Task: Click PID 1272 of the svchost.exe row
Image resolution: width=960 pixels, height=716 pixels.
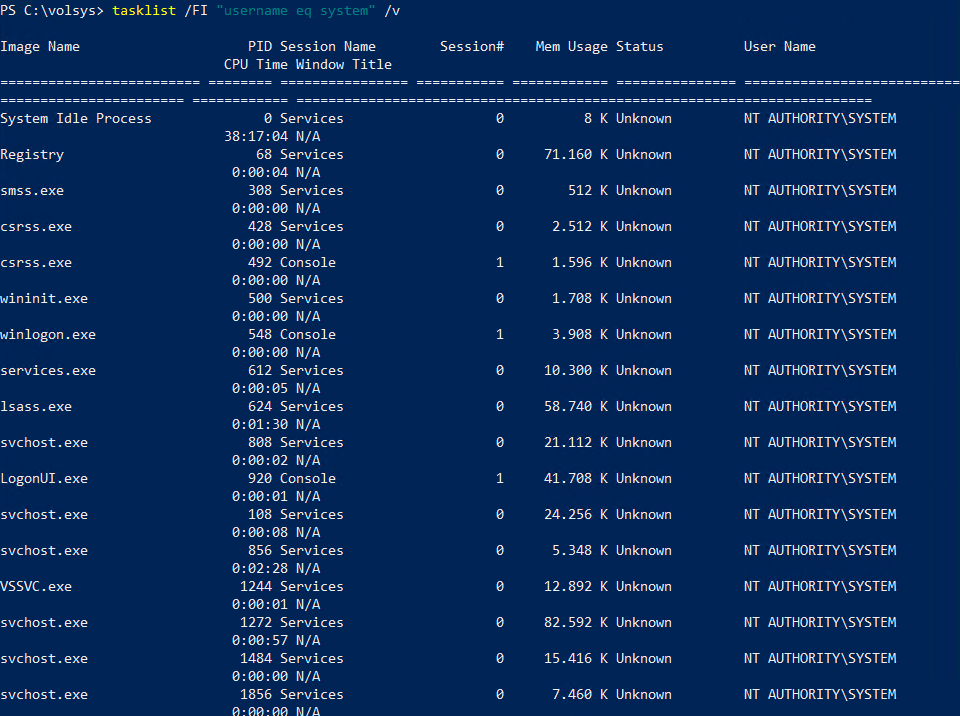Action: tap(256, 623)
